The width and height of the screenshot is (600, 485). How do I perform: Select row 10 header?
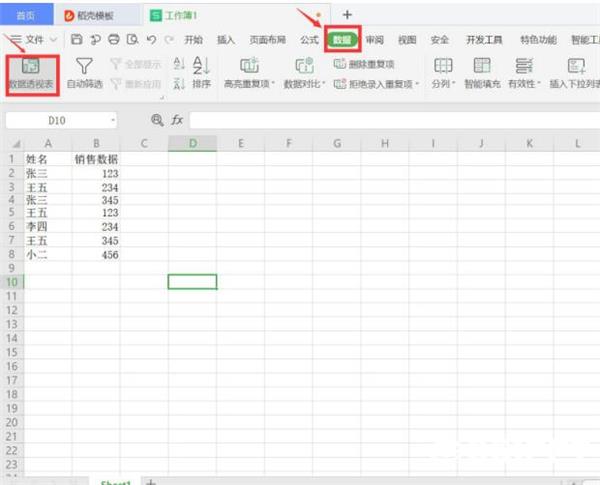tap(12, 282)
